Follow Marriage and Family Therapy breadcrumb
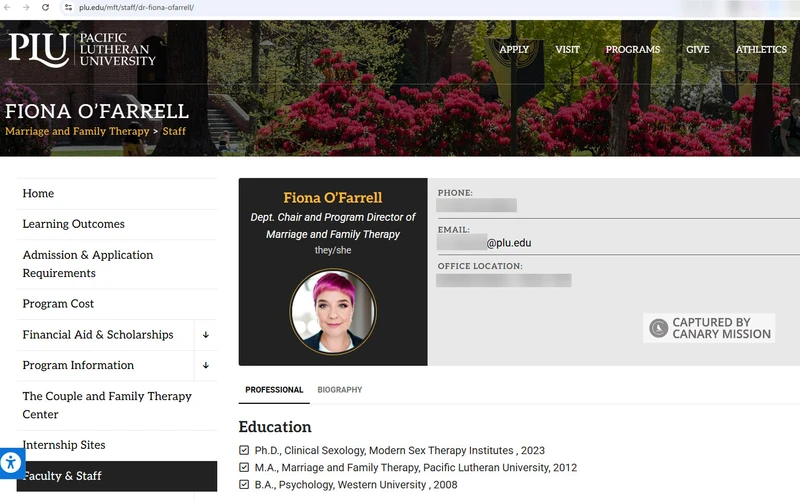The width and height of the screenshot is (800, 501). 77,131
